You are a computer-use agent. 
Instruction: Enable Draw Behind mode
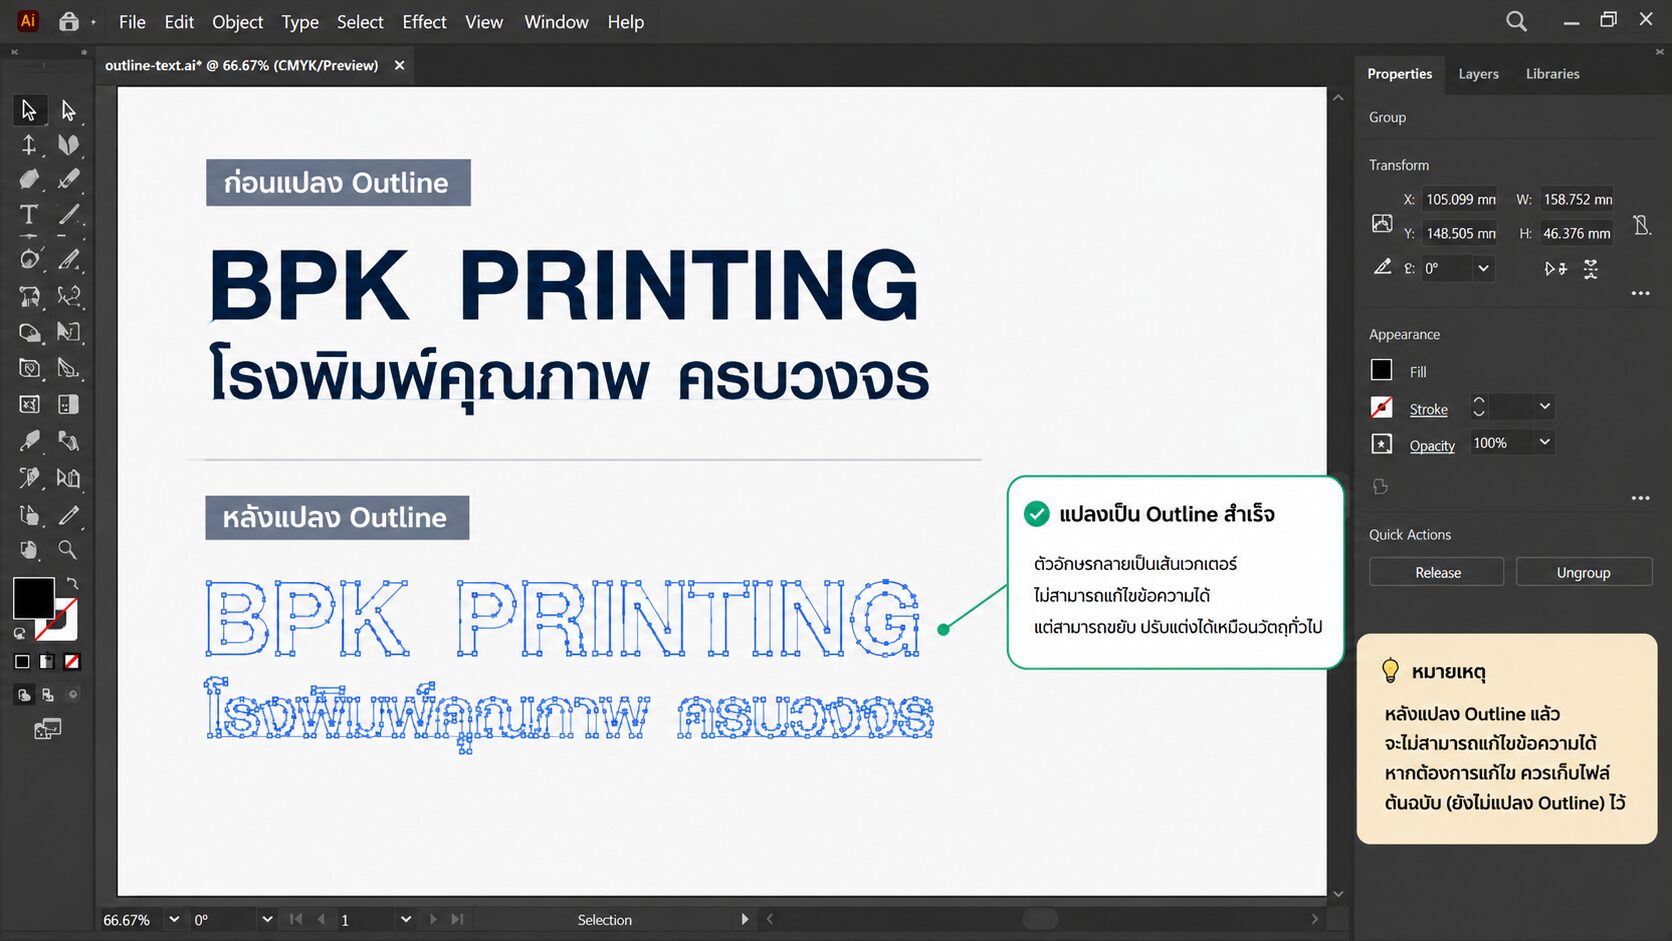point(48,695)
